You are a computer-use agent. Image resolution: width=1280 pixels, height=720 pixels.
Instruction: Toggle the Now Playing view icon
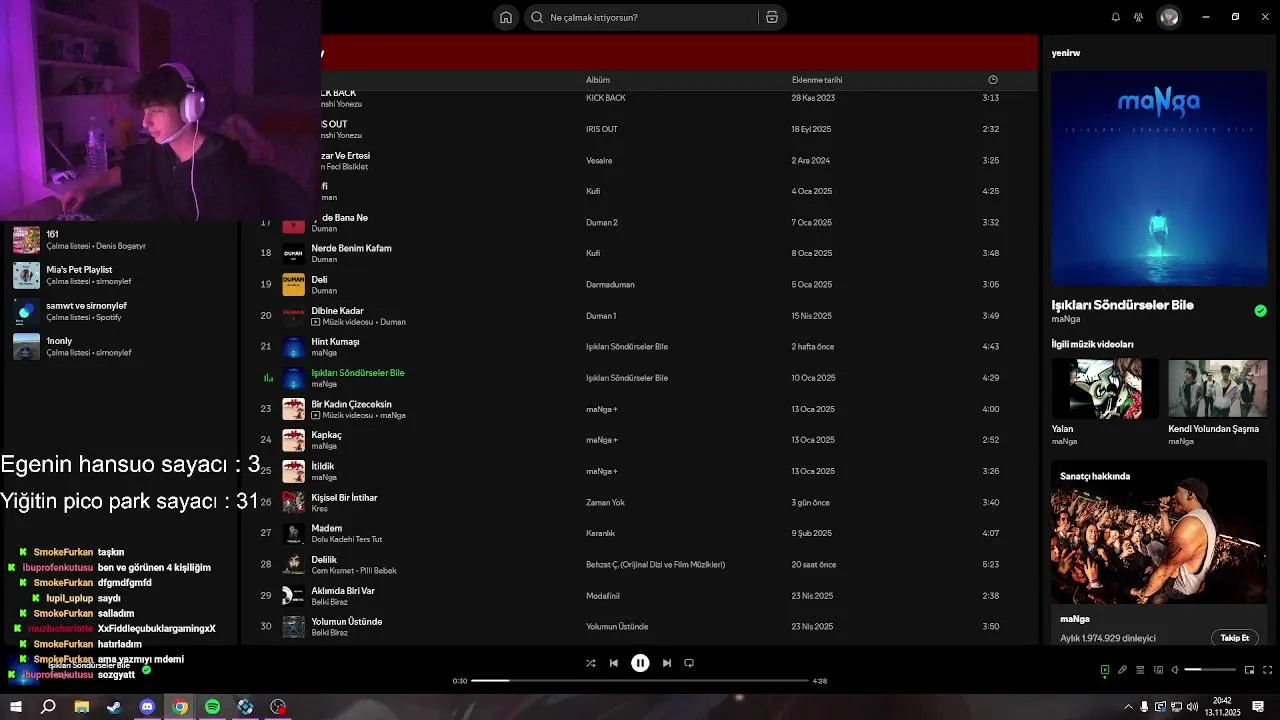click(1105, 670)
